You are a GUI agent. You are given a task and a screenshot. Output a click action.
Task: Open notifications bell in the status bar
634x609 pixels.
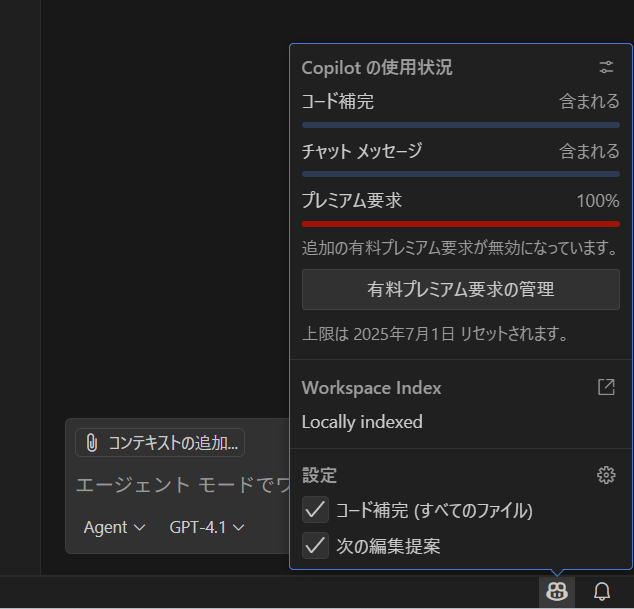click(602, 592)
